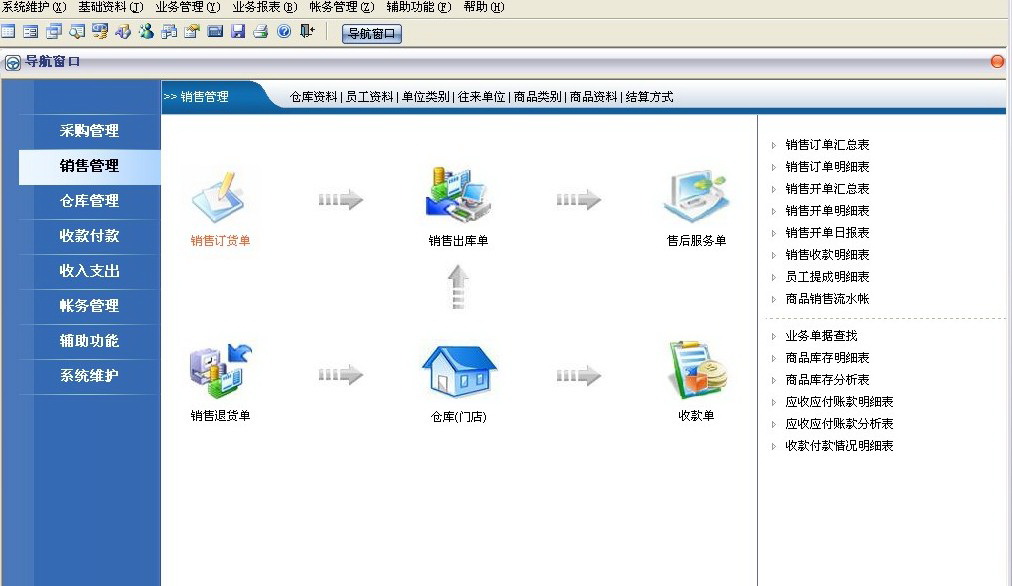The width and height of the screenshot is (1012, 586).
Task: Close the navigation window with red circle
Action: point(997,61)
